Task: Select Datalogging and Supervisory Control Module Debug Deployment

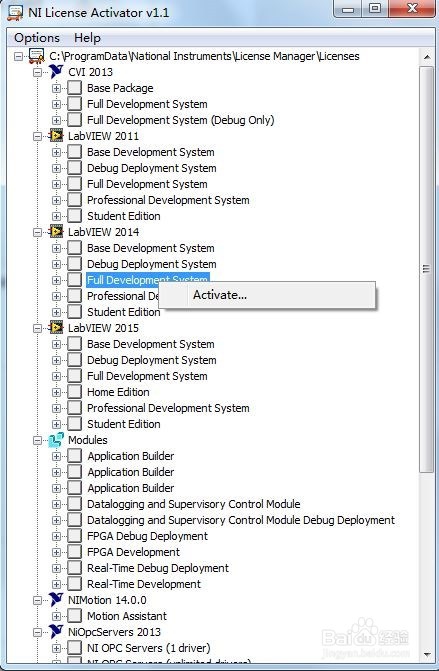Action: click(241, 520)
